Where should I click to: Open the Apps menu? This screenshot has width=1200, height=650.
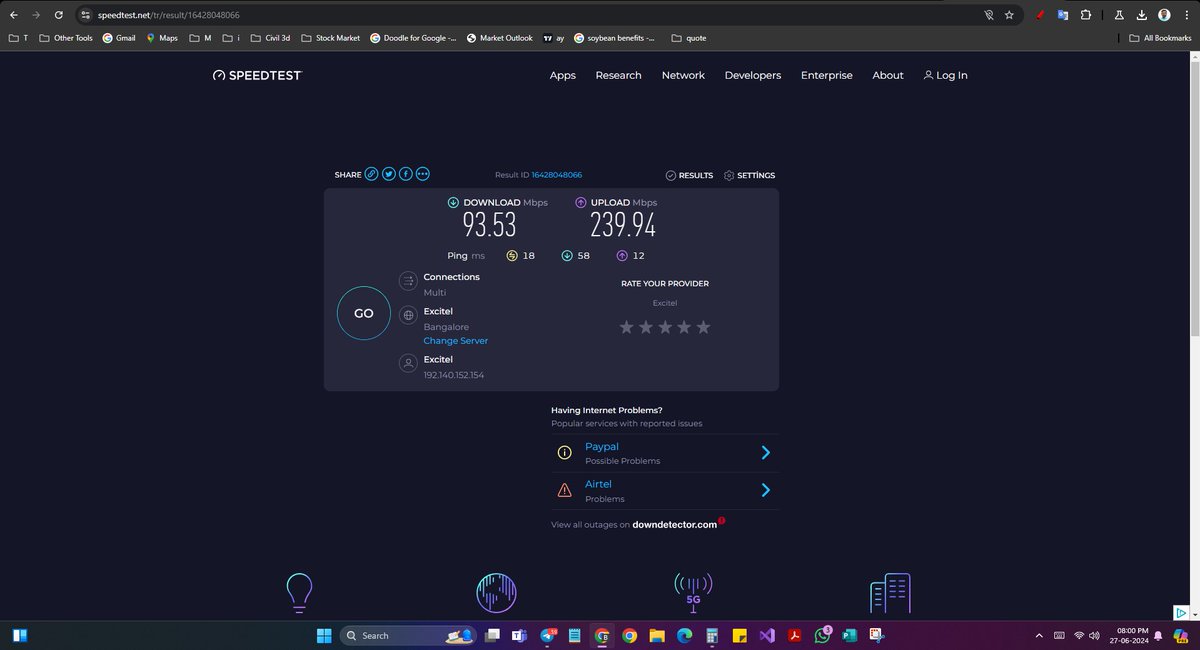click(x=563, y=75)
